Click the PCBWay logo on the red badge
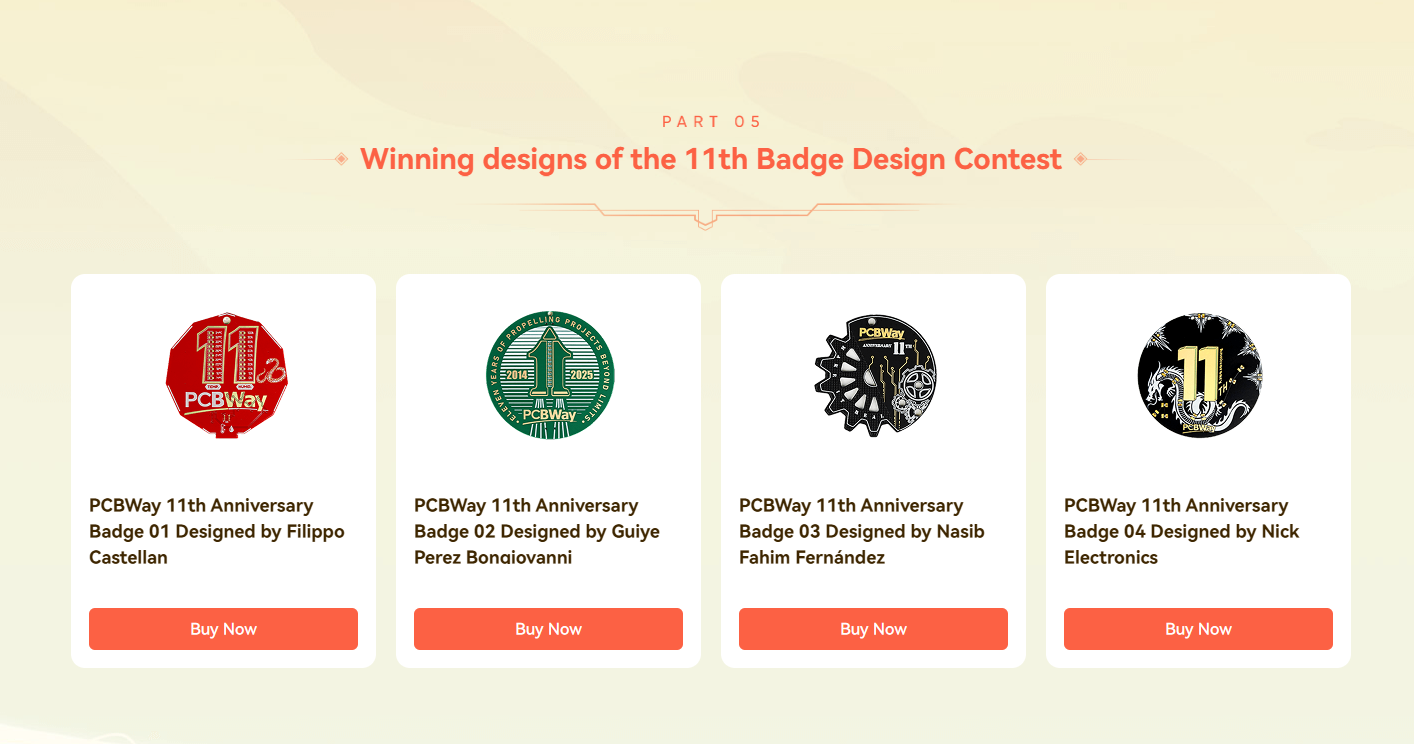 (226, 401)
